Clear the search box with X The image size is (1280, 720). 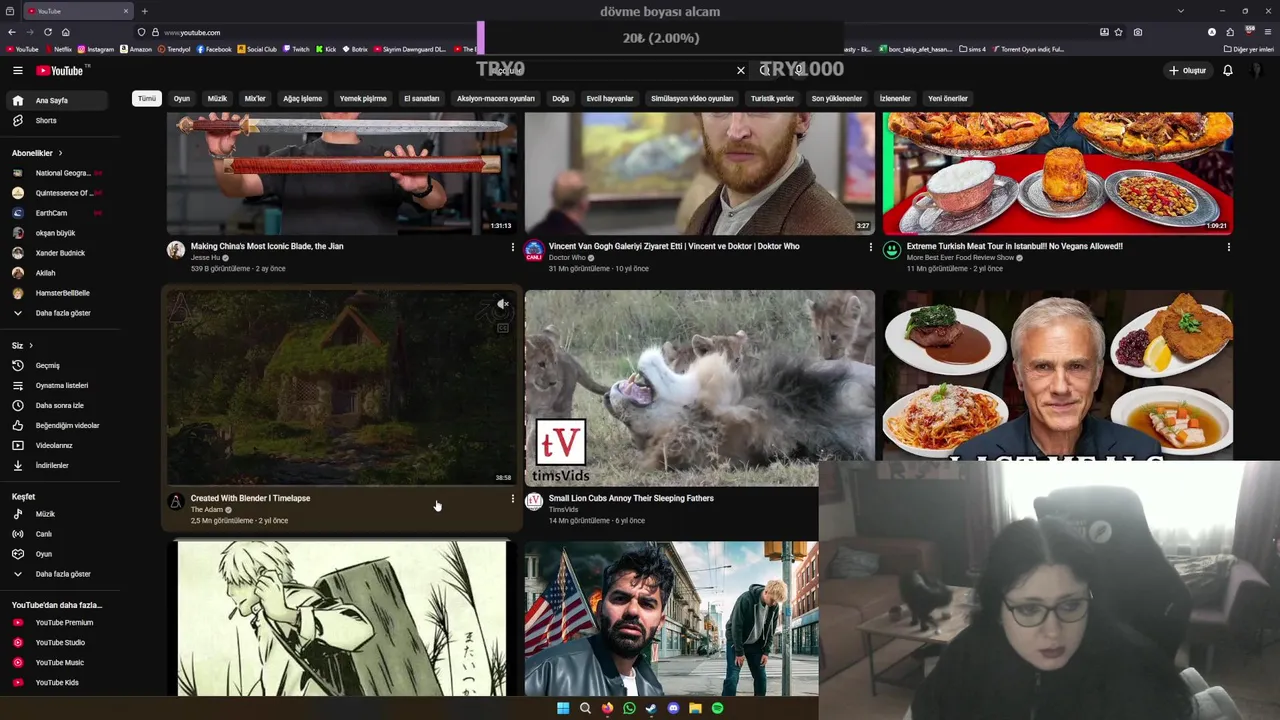(x=741, y=71)
